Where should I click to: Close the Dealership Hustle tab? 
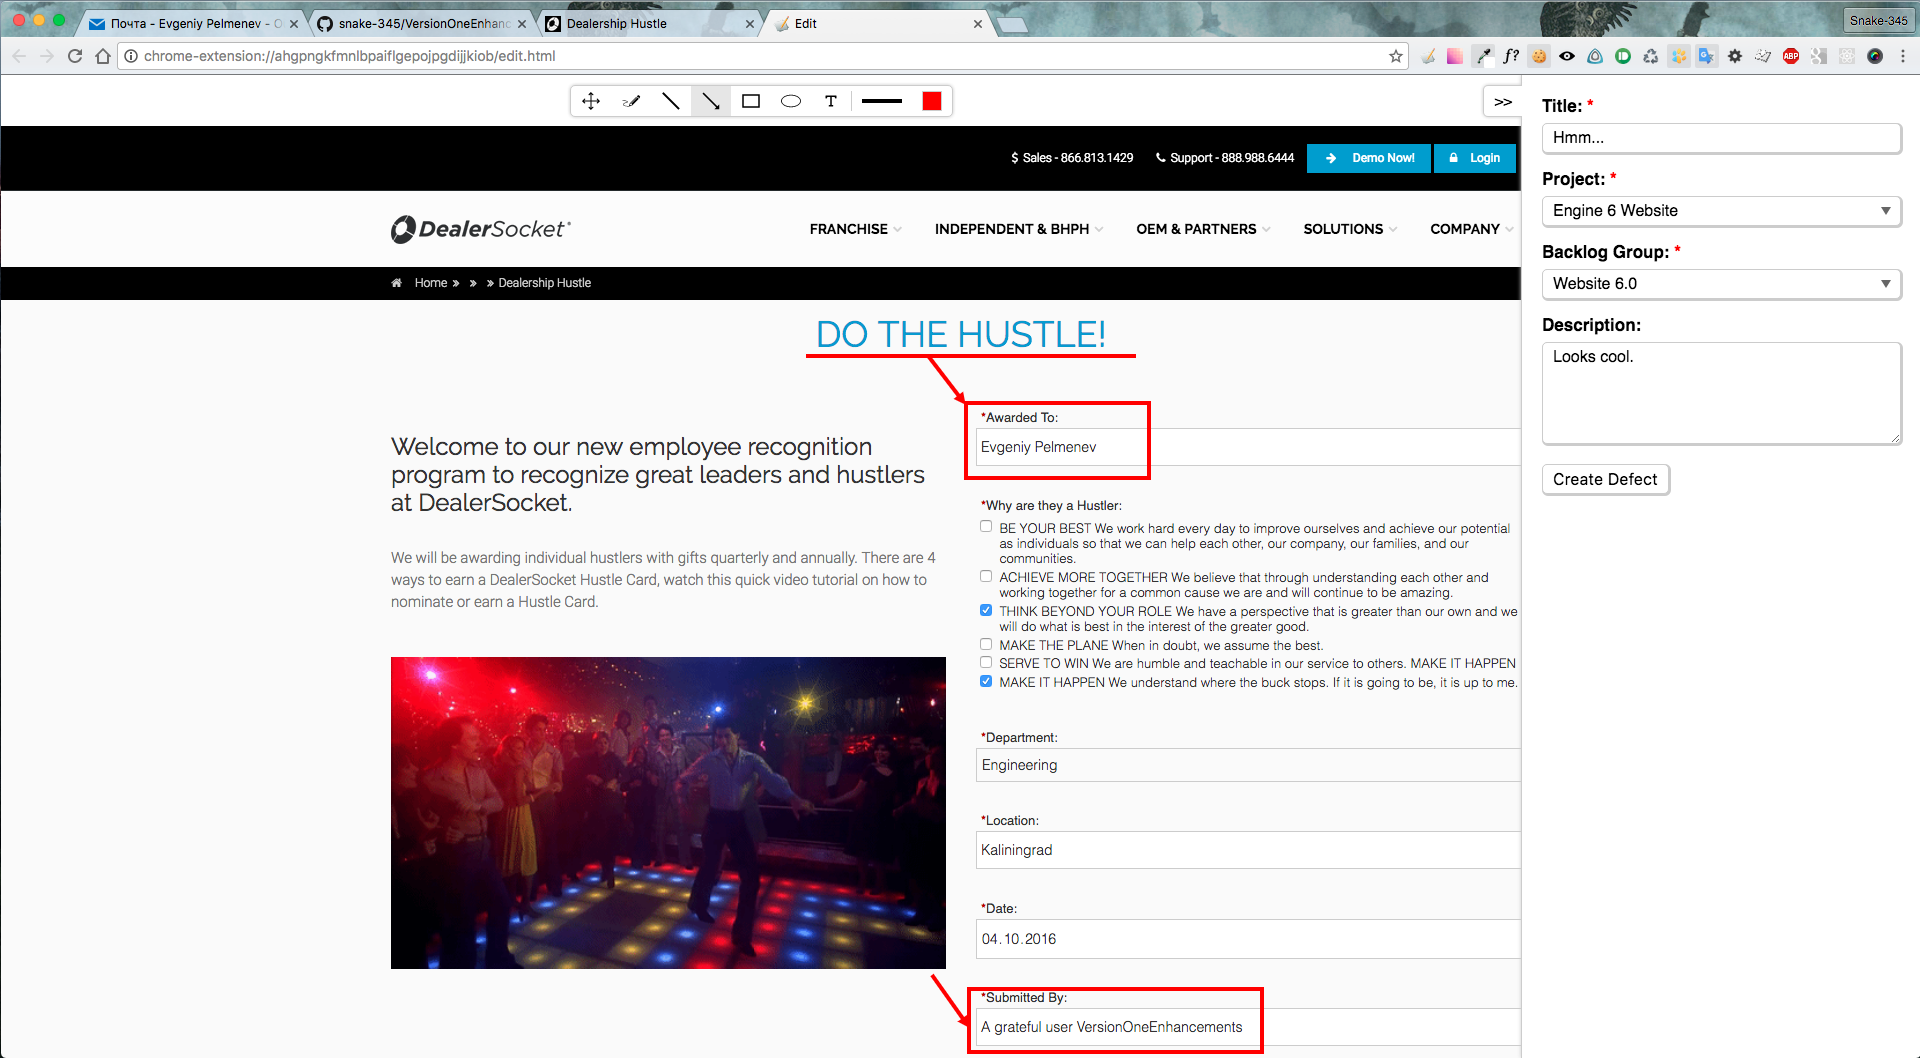pyautogui.click(x=750, y=24)
